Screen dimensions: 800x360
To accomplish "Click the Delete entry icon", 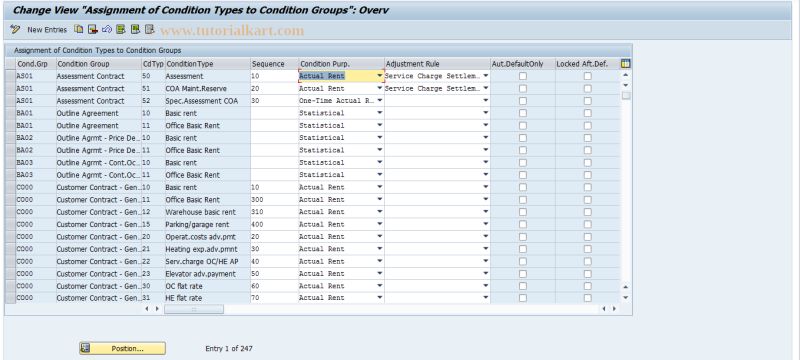I will (92, 30).
